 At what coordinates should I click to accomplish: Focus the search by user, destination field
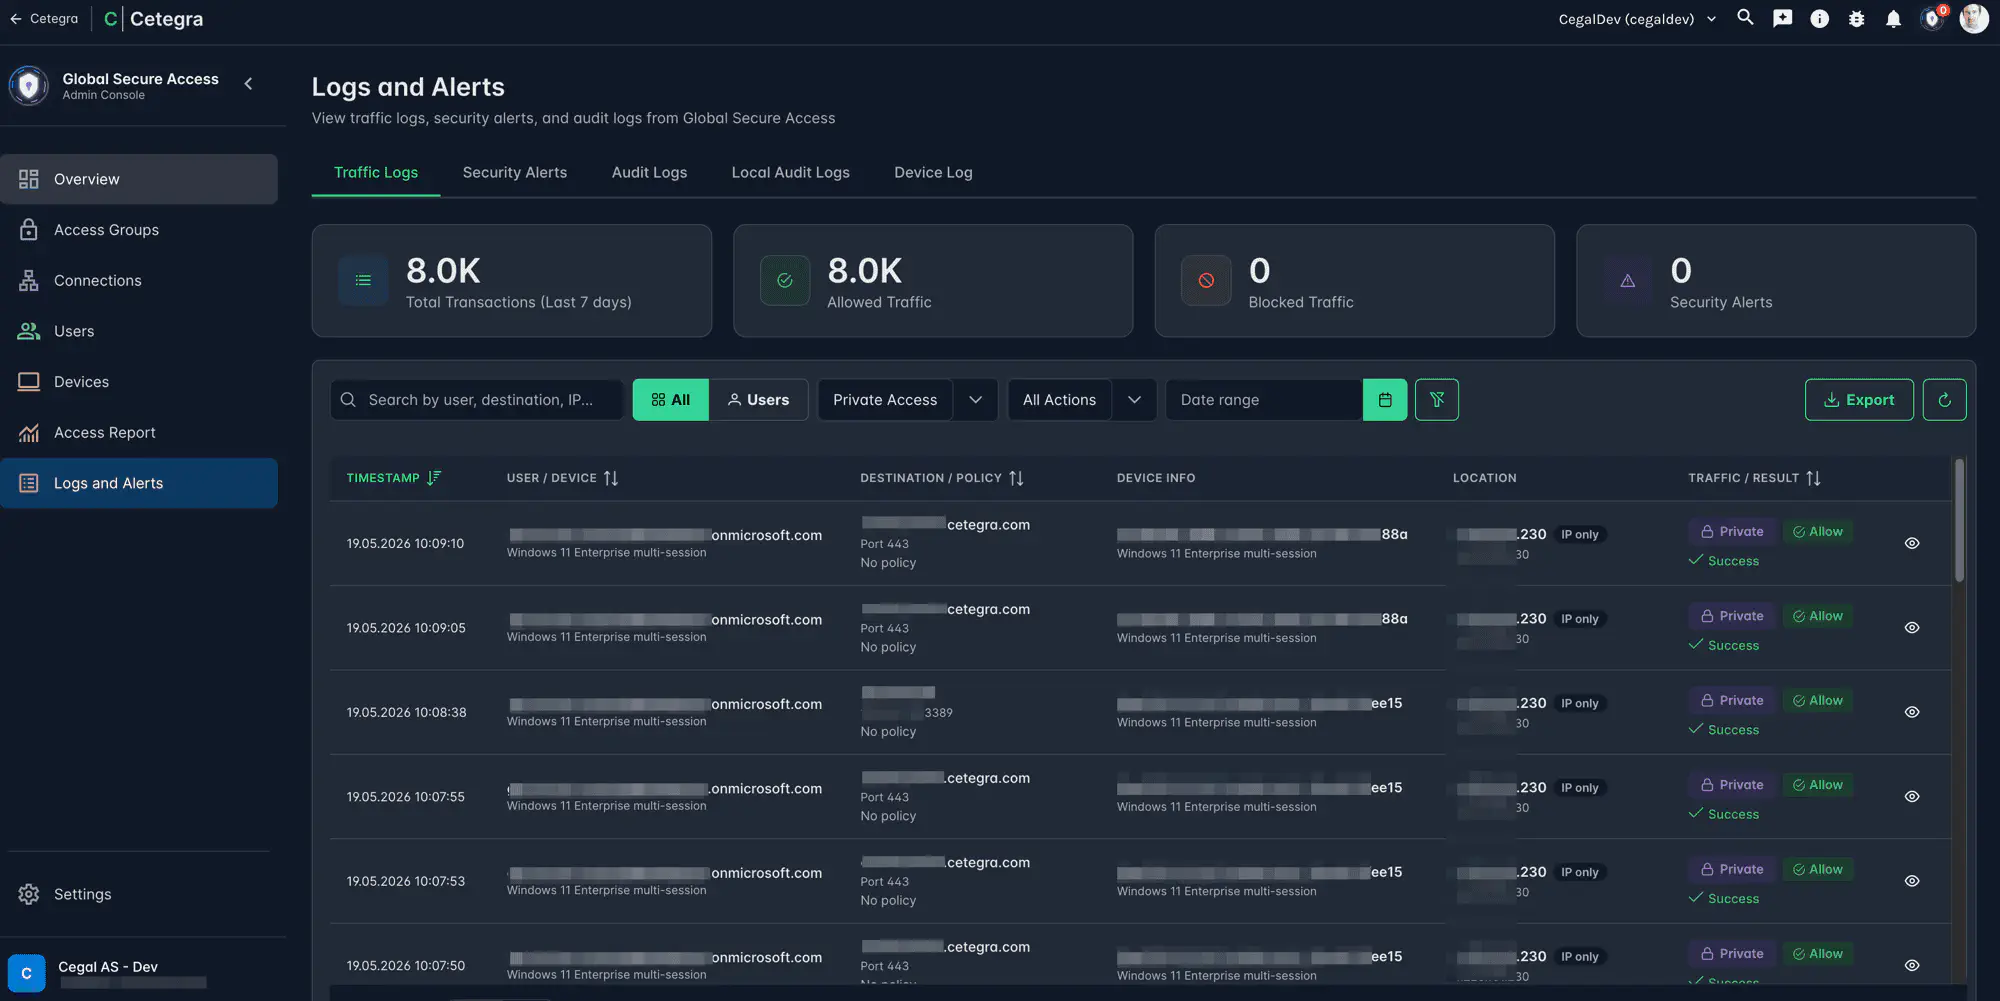(x=477, y=400)
